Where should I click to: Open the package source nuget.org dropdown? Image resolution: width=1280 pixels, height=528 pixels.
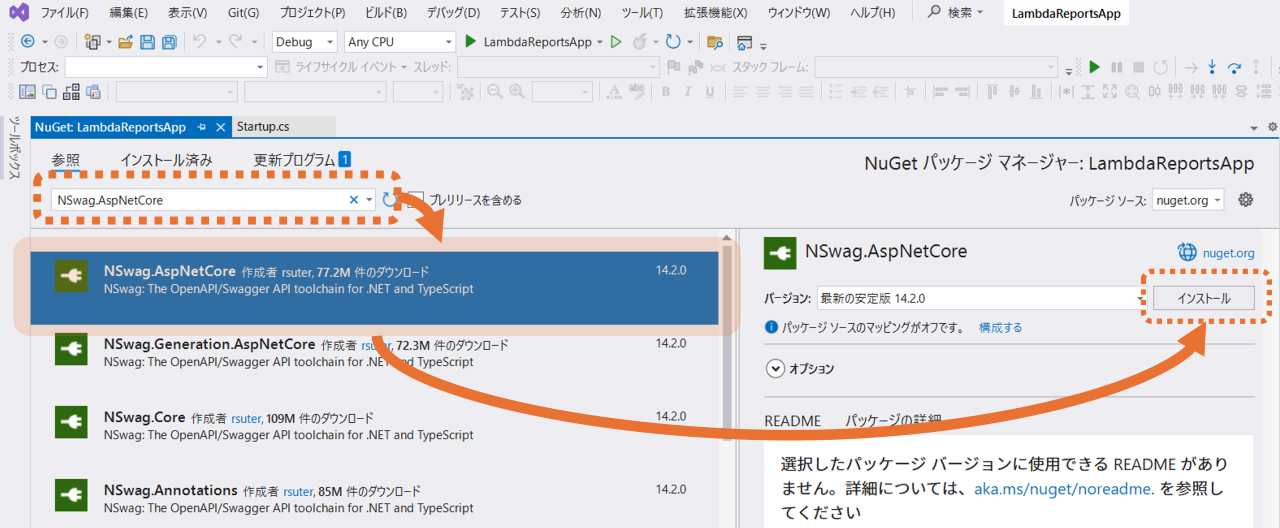click(x=1188, y=200)
